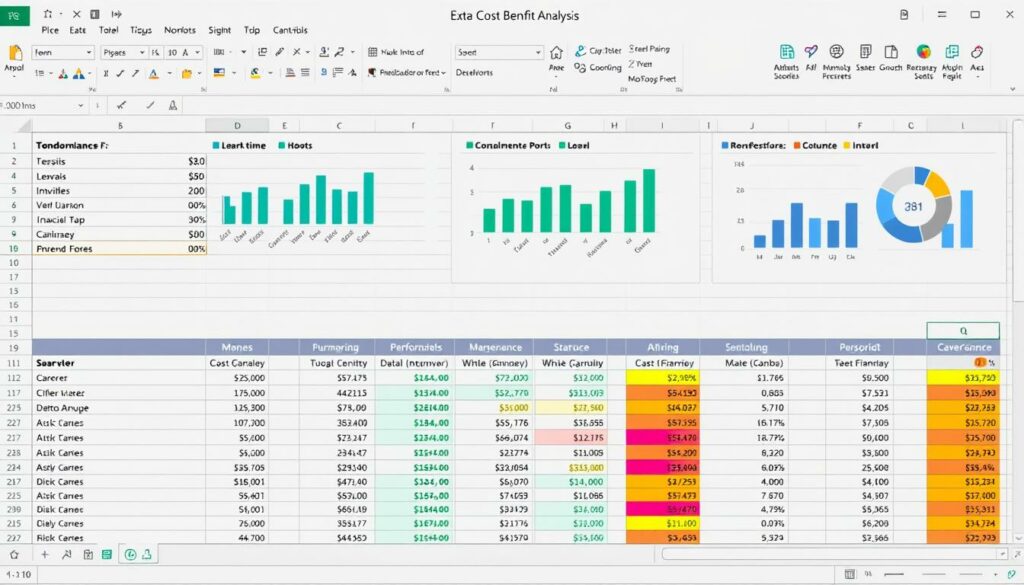Select row 10 header with Prnend Fores
The height and width of the screenshot is (585, 1024).
14,249
